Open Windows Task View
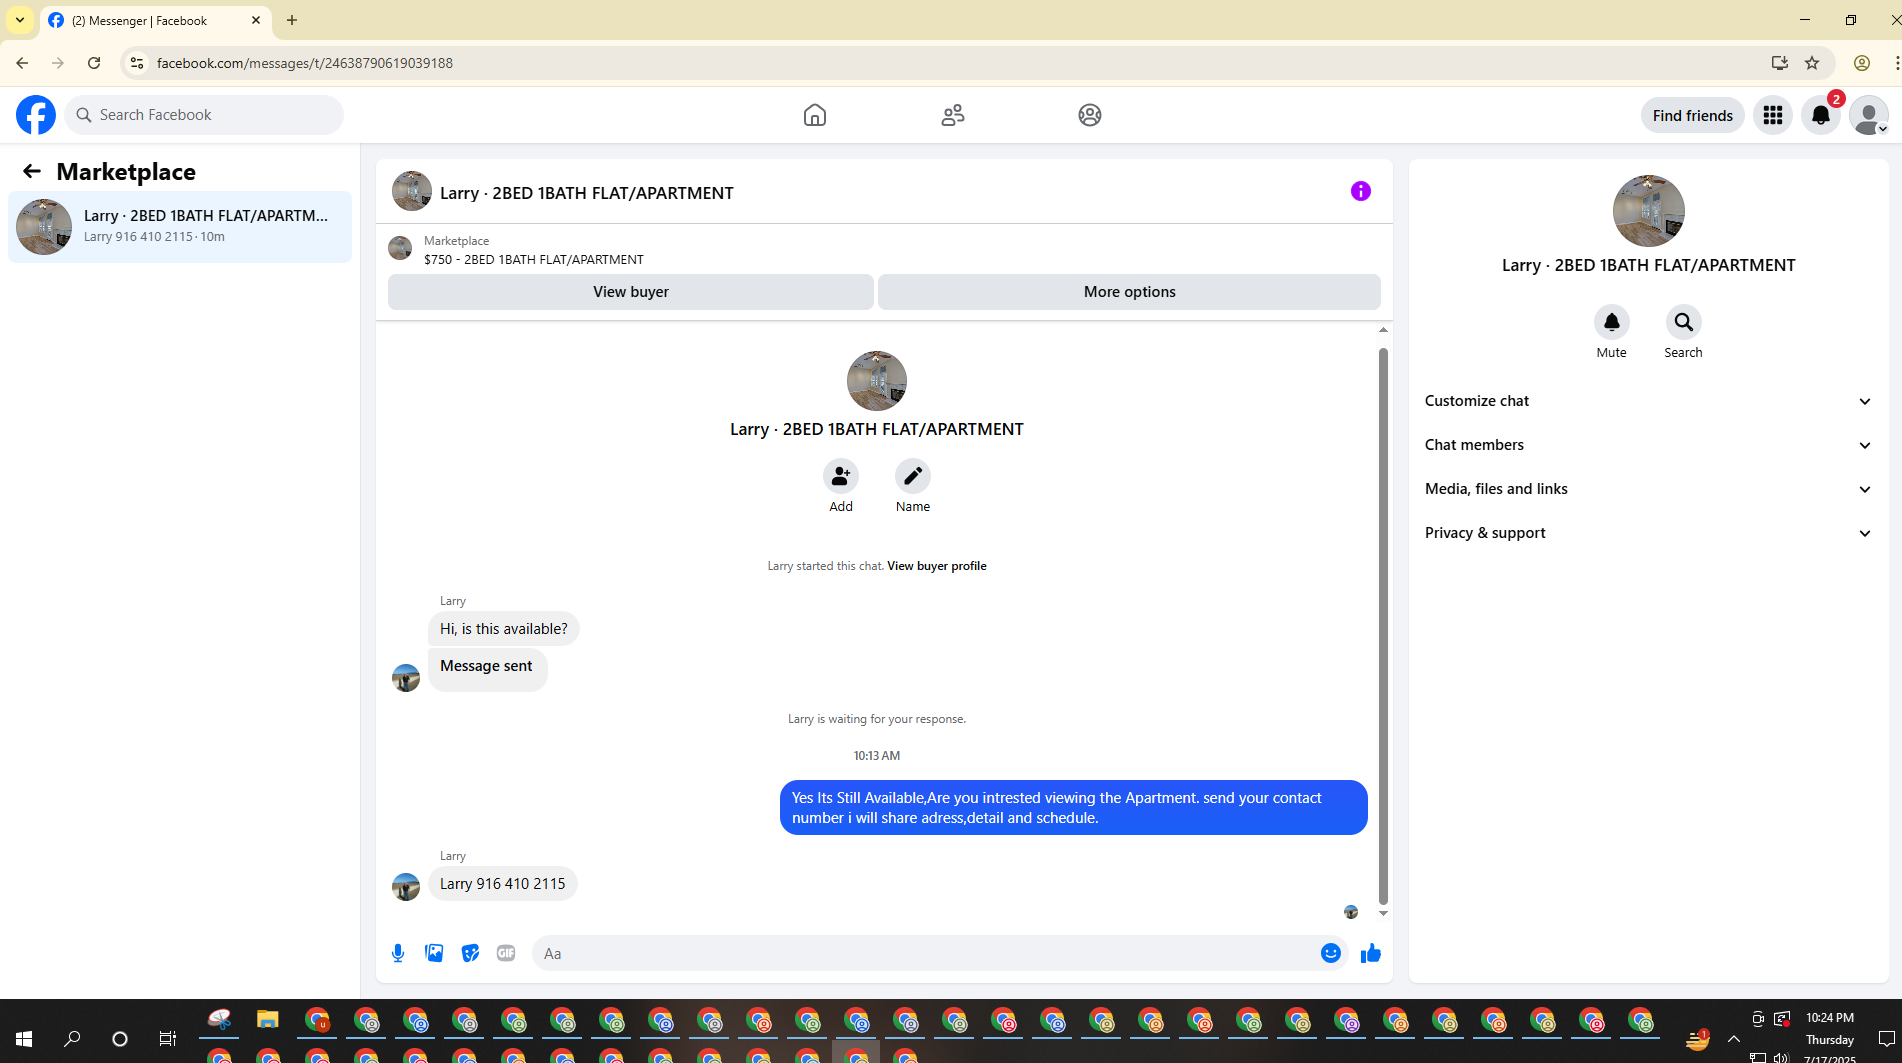The image size is (1902, 1063). pos(168,1039)
